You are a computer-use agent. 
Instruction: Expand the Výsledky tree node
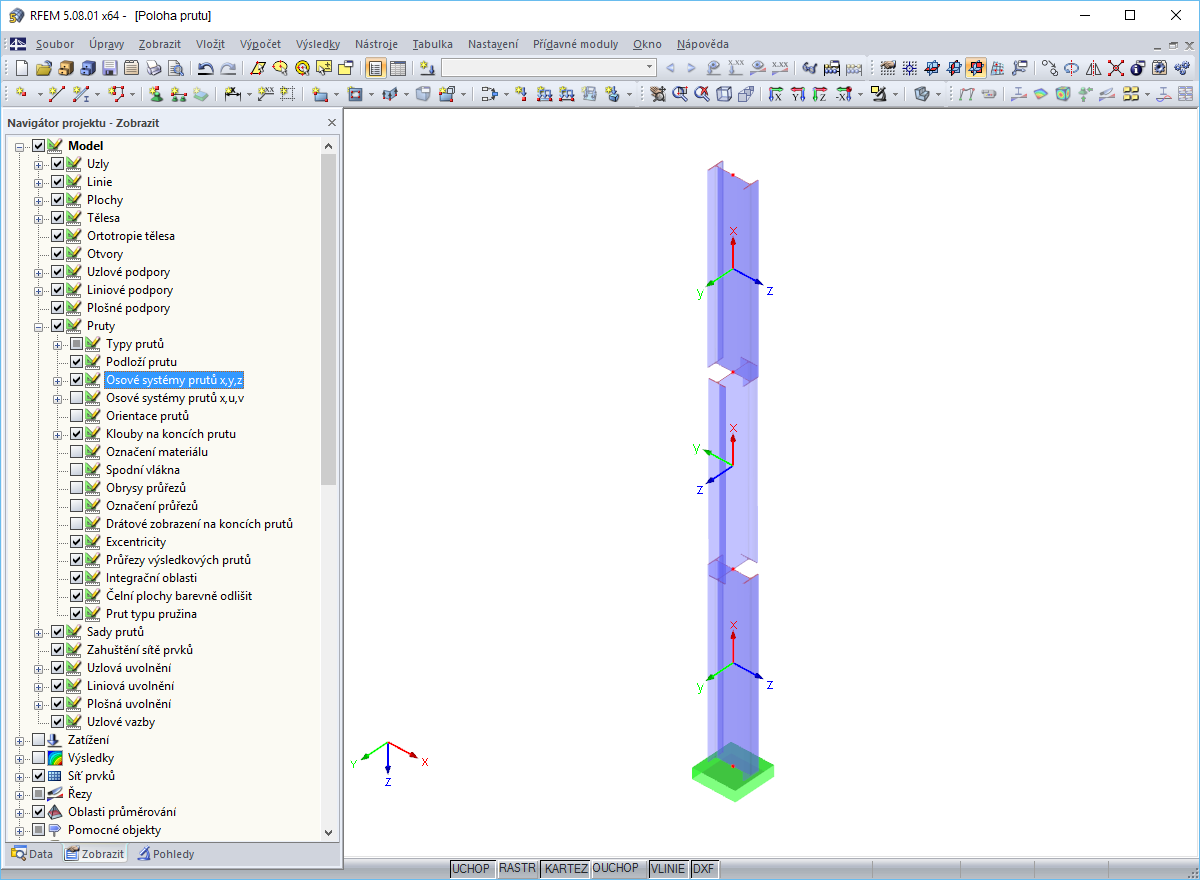20,758
